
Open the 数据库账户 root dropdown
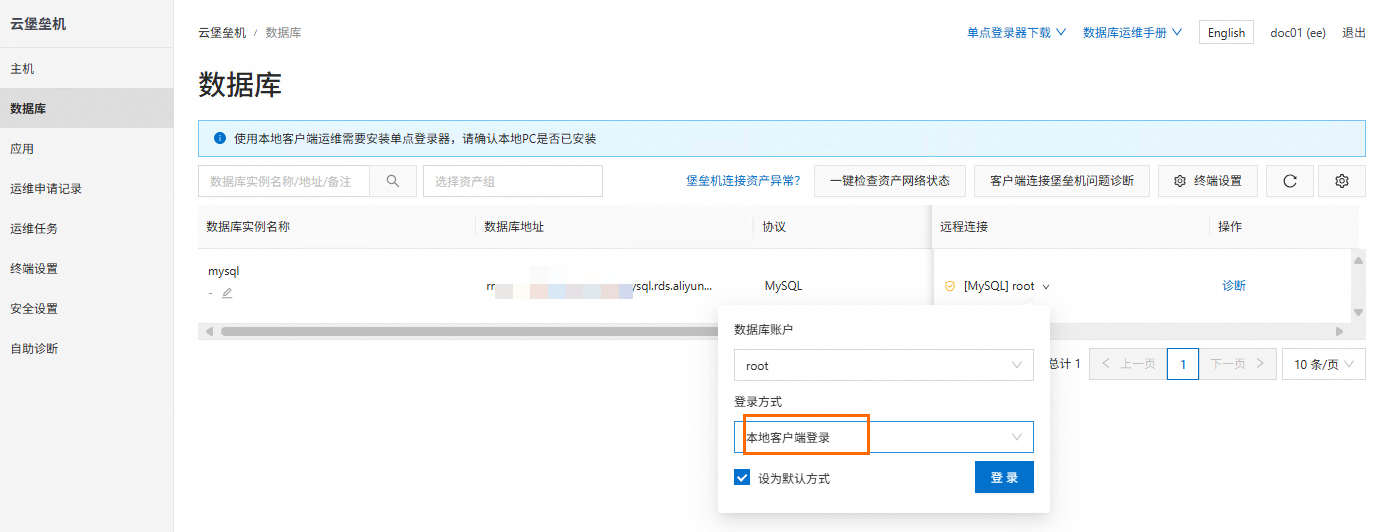(884, 365)
